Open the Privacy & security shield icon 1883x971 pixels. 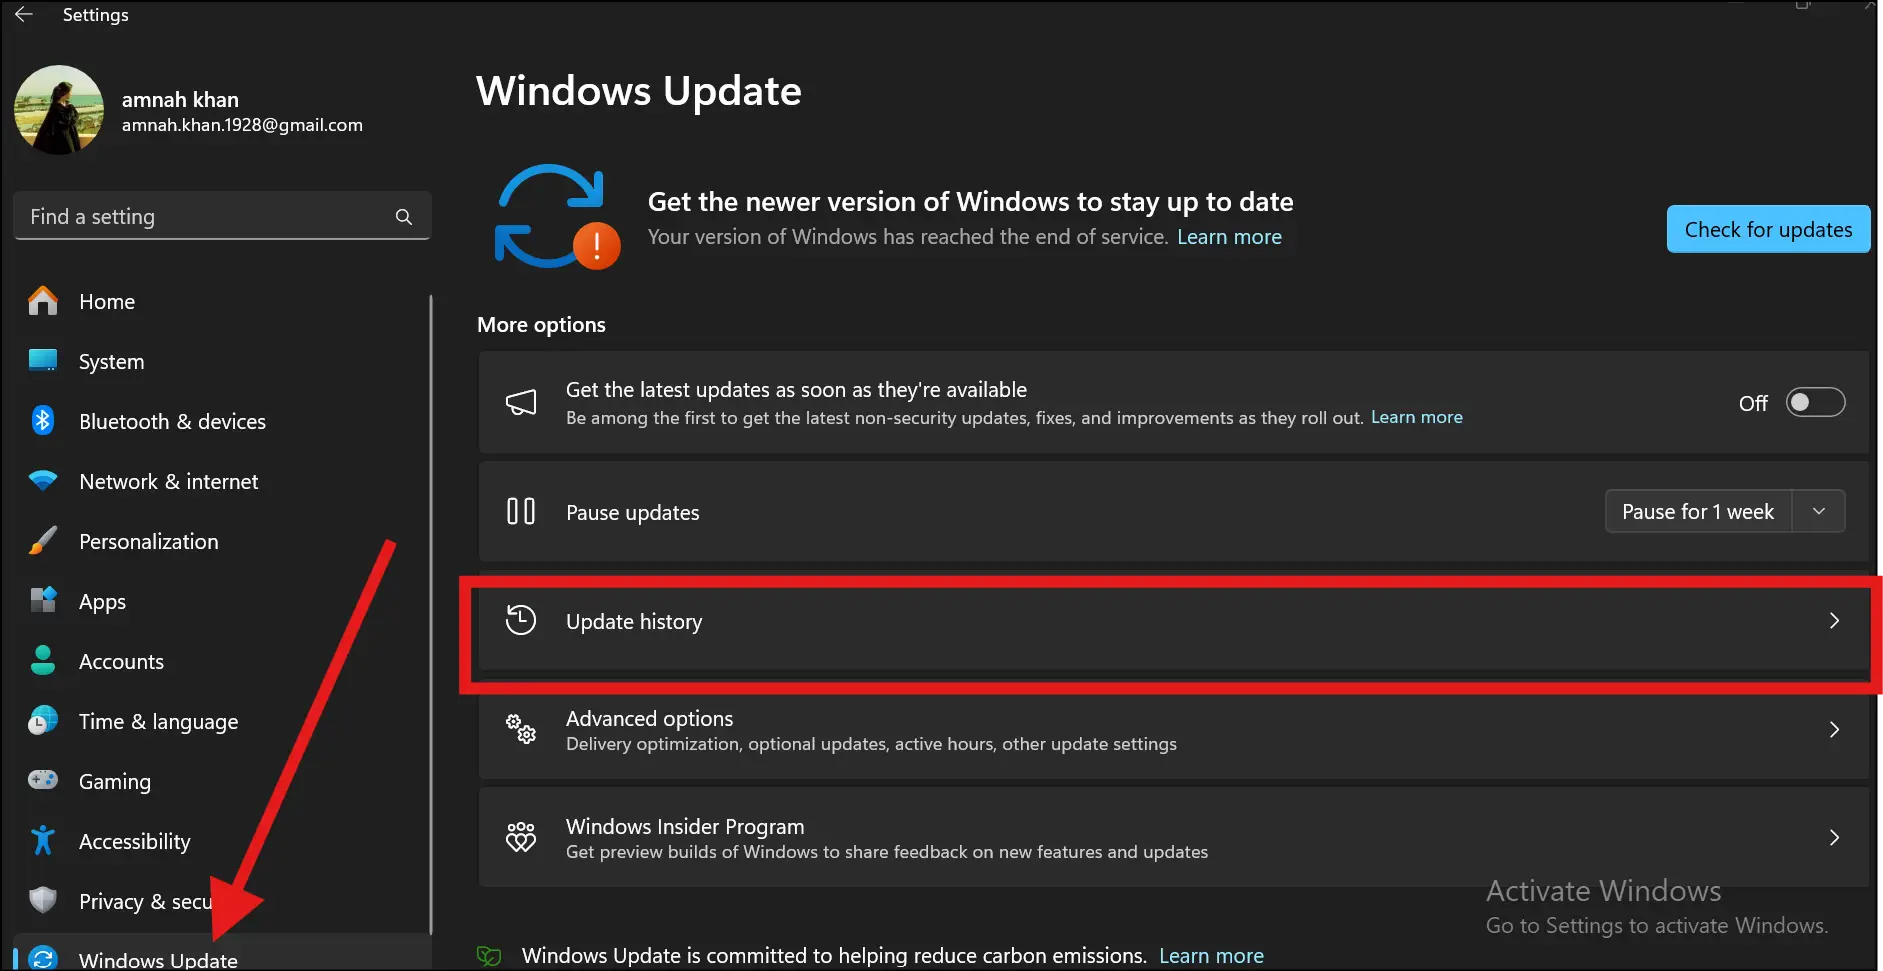click(x=43, y=901)
